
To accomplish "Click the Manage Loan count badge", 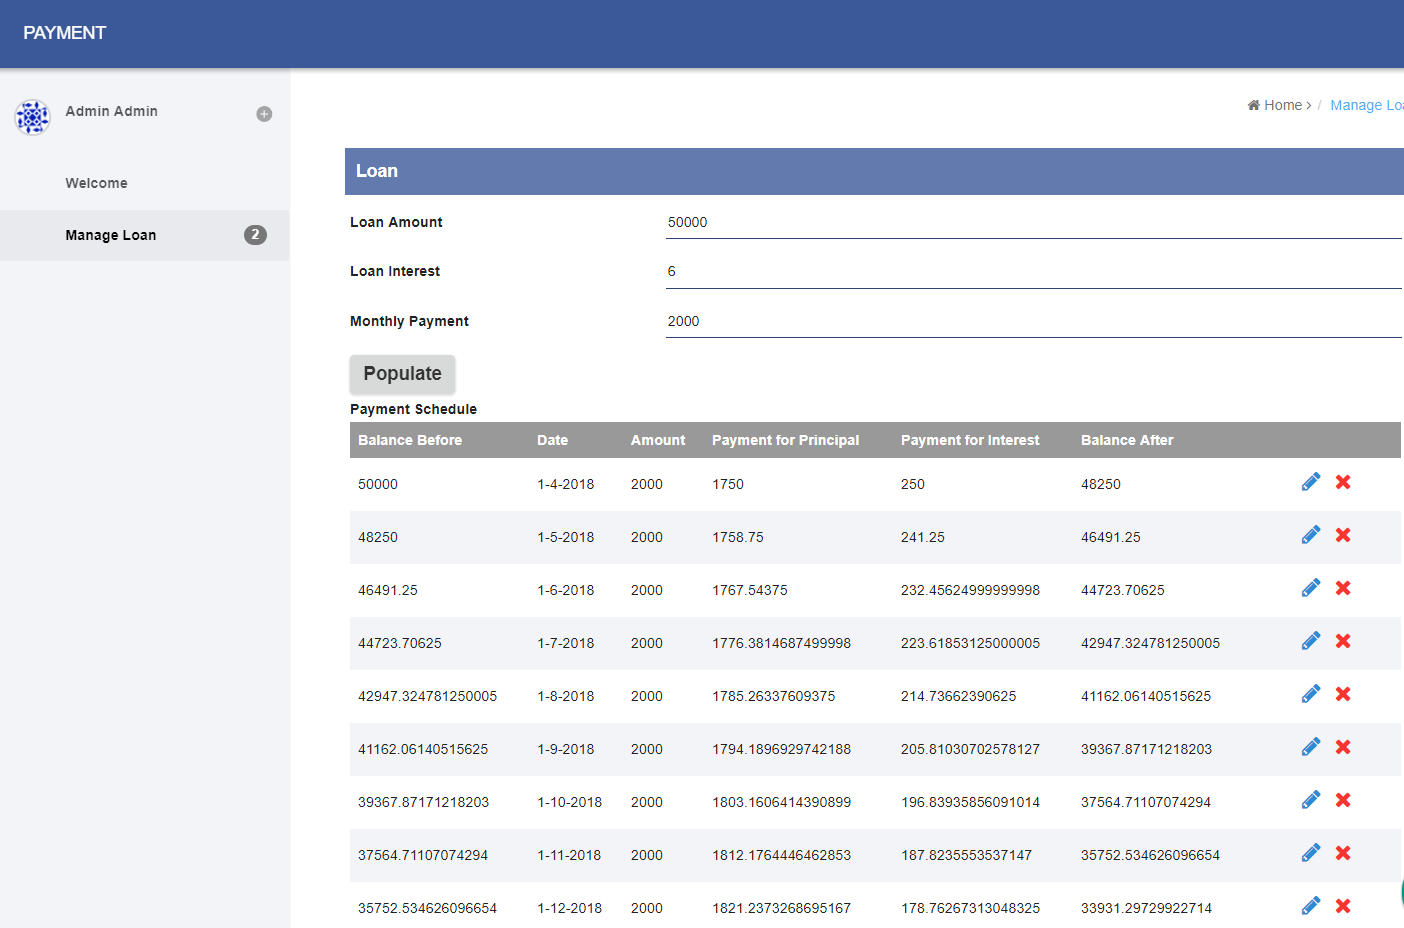I will [x=255, y=235].
